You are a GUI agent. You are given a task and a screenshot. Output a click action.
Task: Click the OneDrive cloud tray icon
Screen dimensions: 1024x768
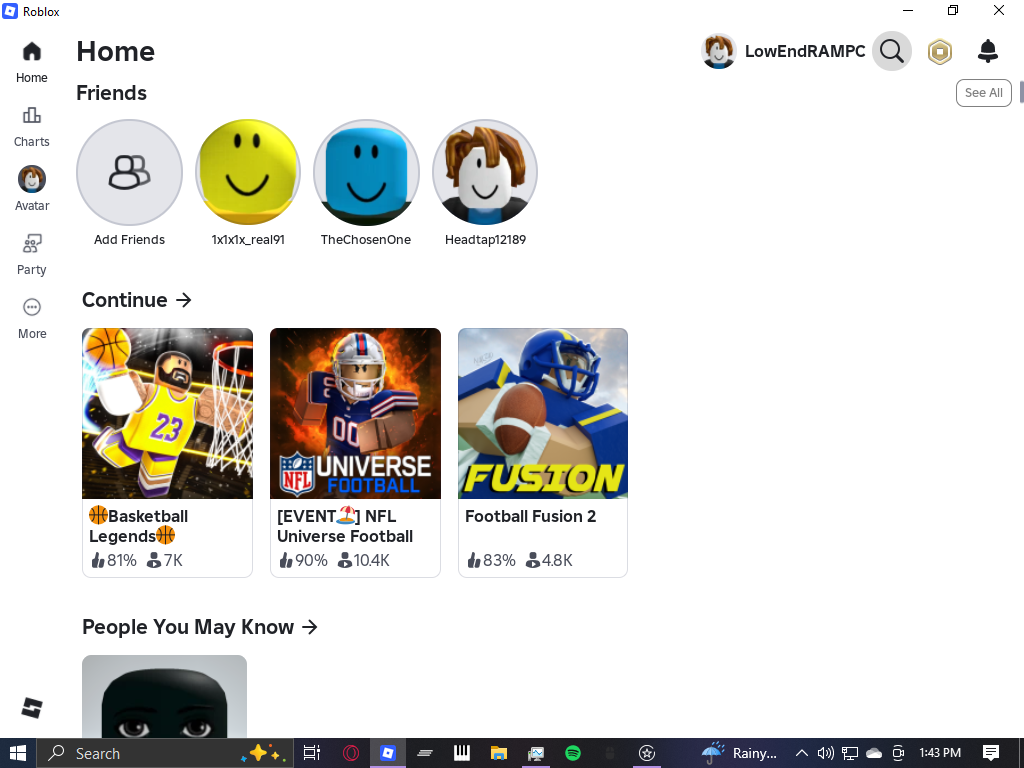click(874, 753)
